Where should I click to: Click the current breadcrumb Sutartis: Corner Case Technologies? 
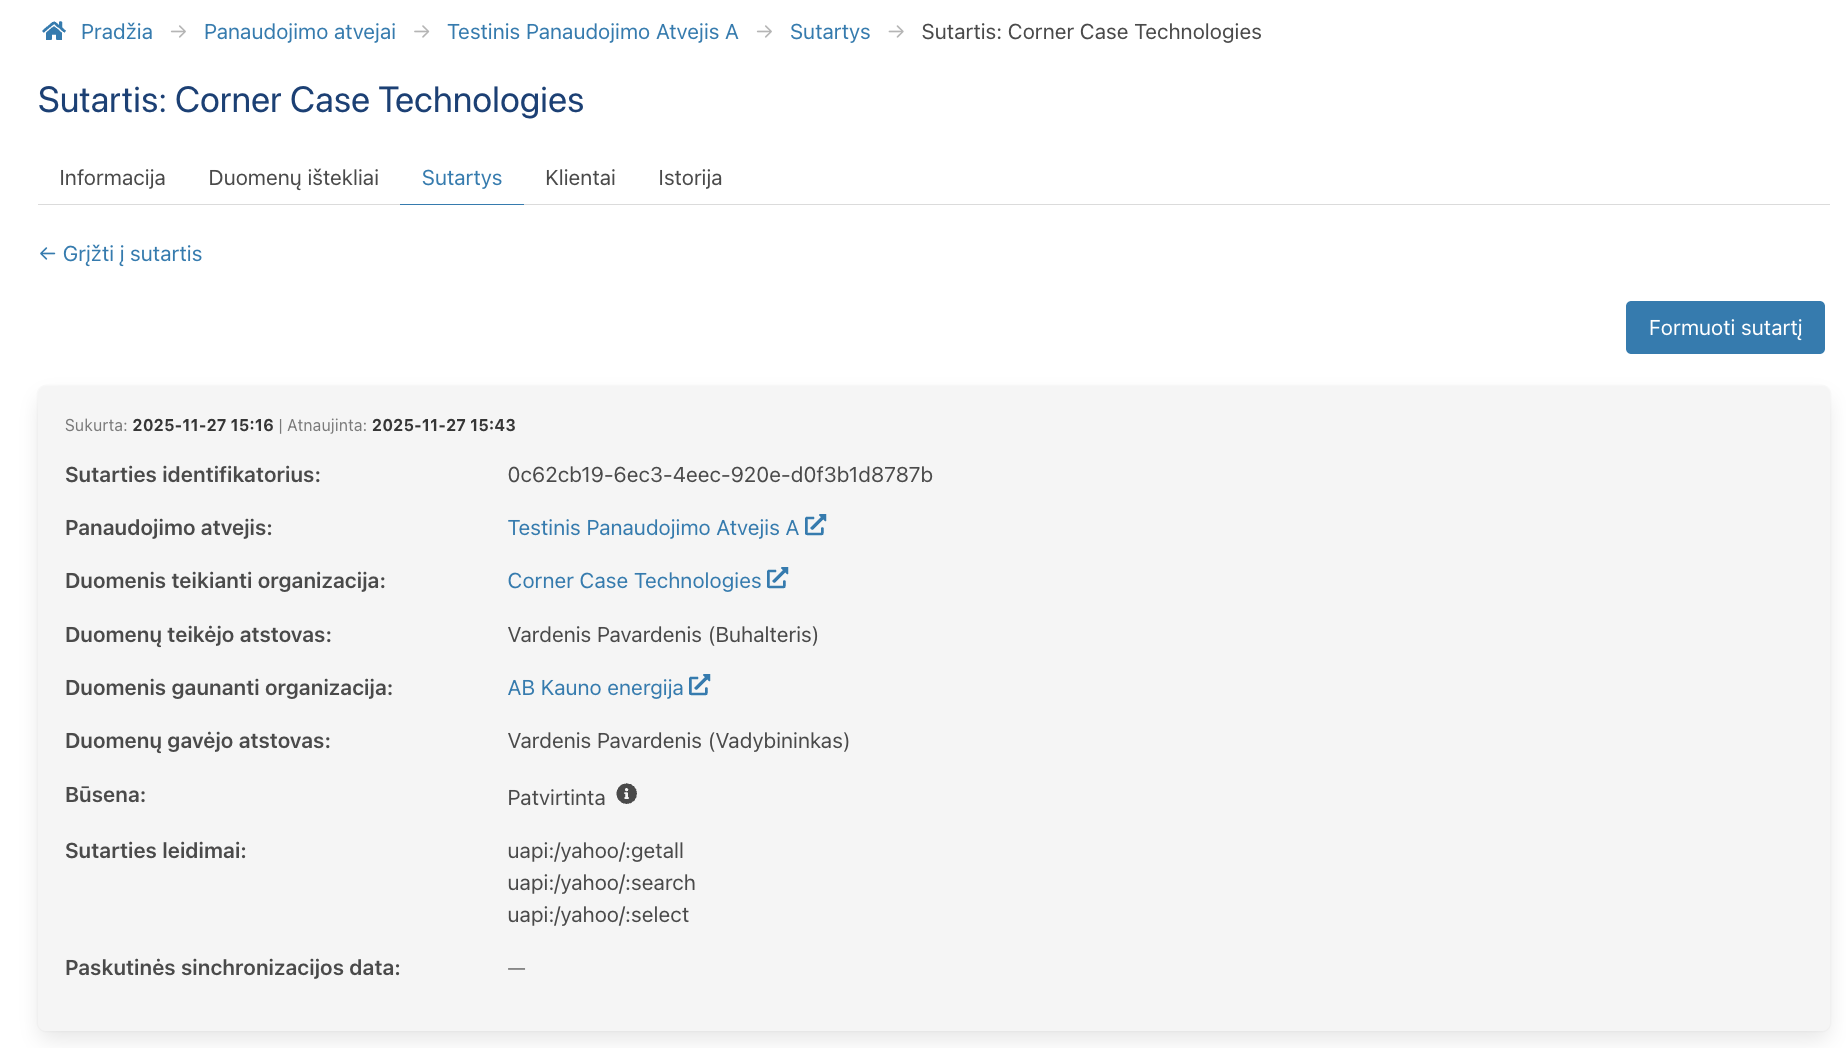1092,32
